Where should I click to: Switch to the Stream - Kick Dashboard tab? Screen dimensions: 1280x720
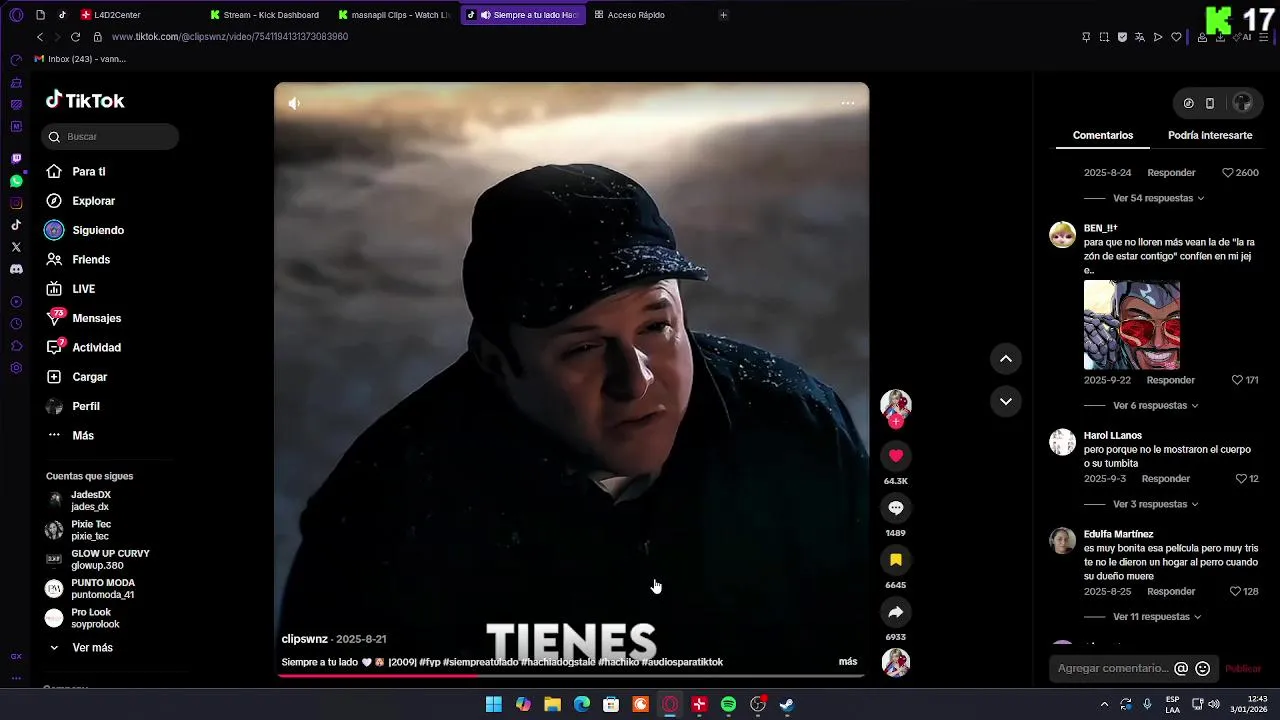[265, 15]
